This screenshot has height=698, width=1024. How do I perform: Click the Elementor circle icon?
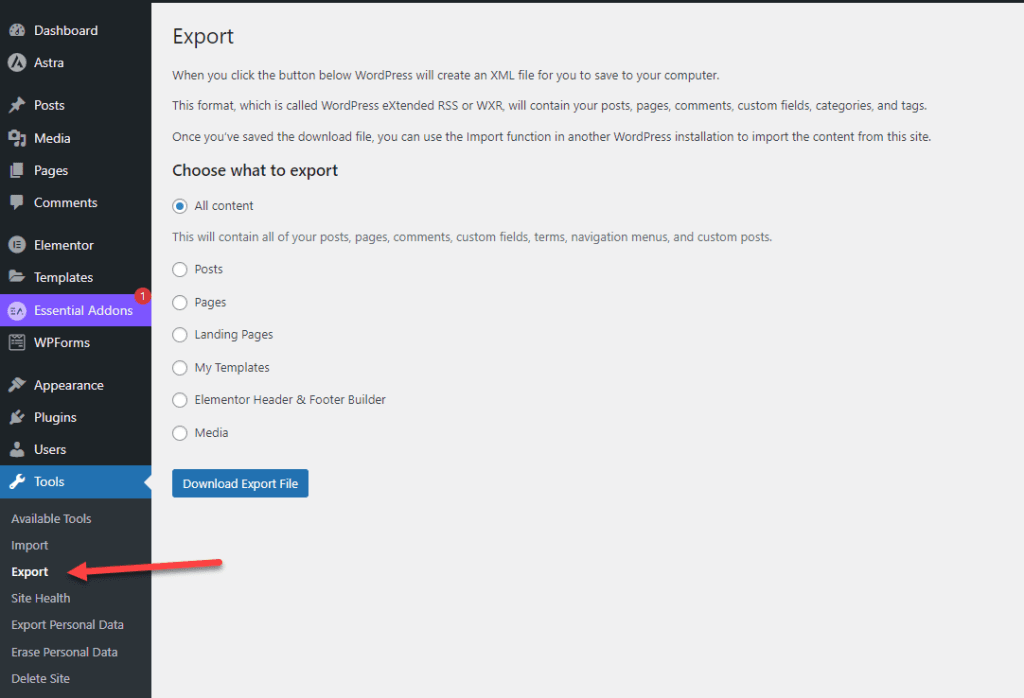[x=17, y=245]
